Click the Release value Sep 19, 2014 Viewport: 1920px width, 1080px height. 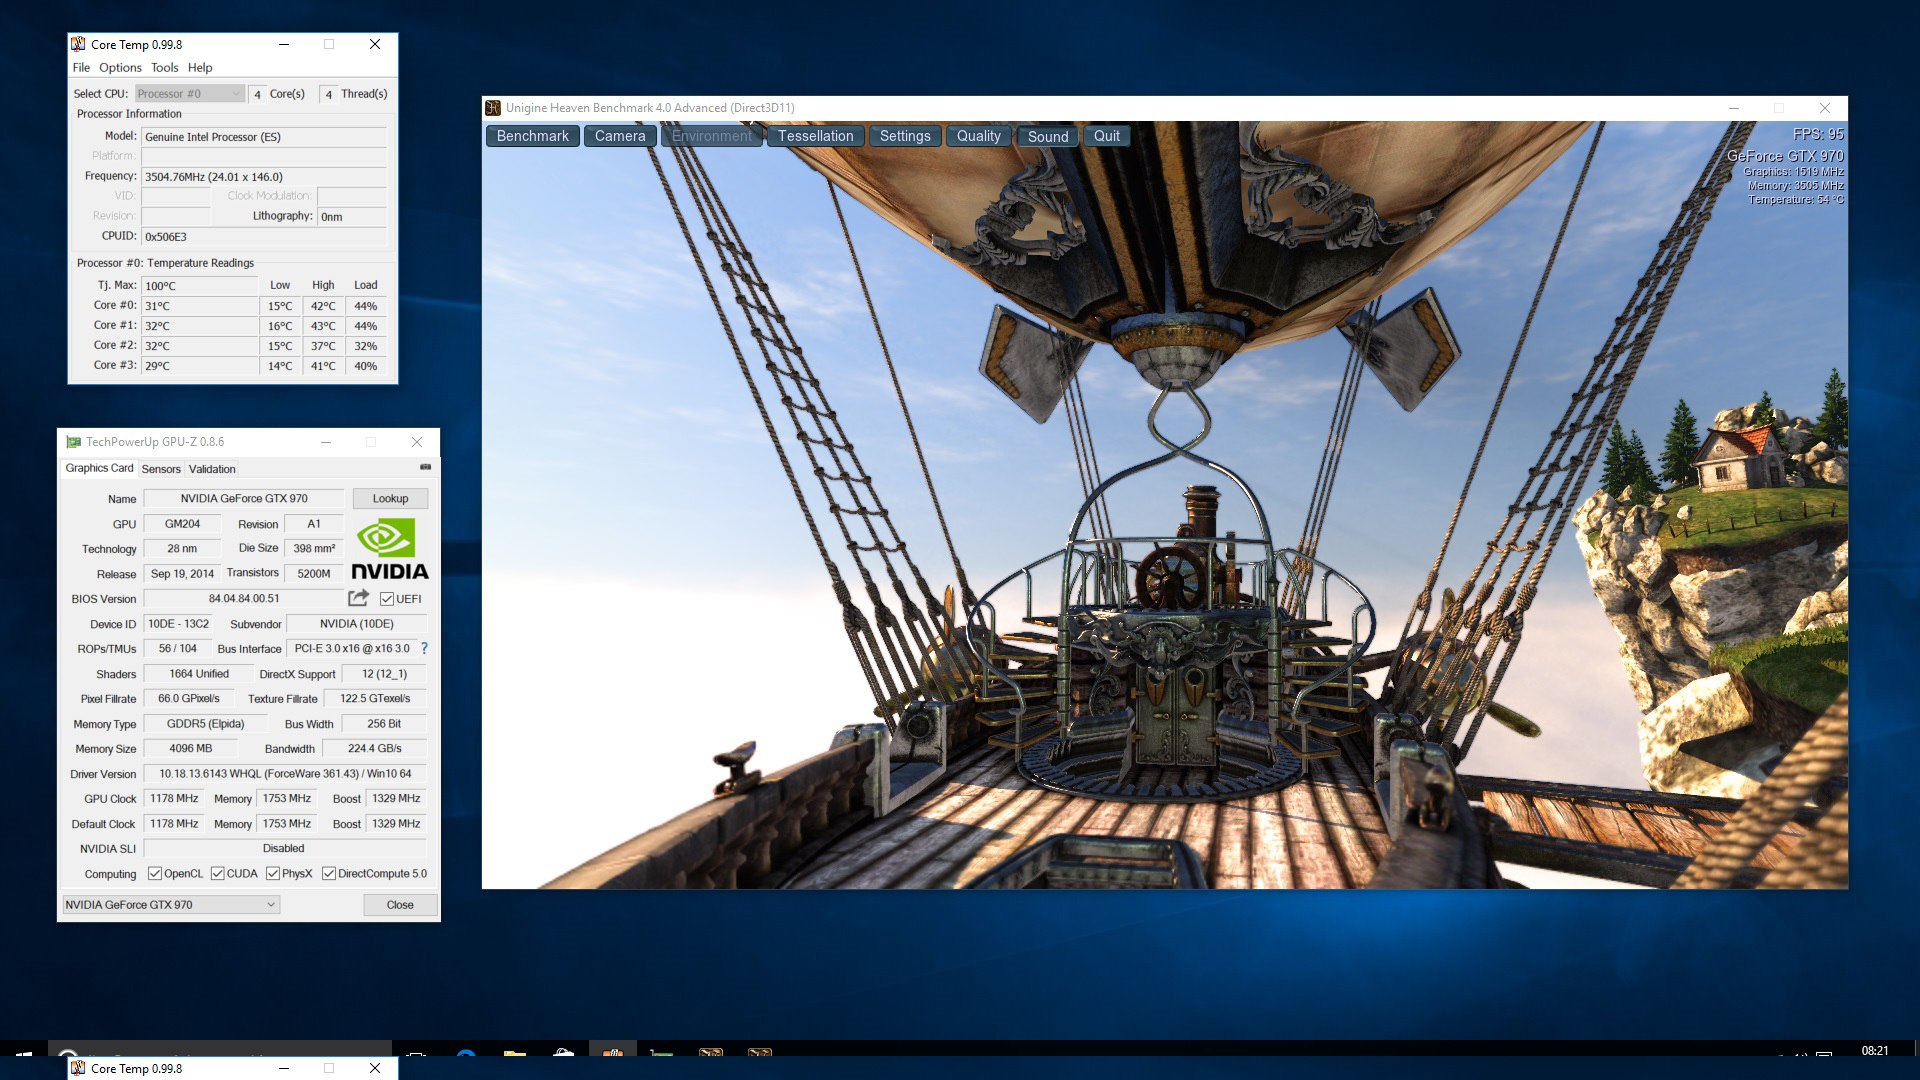pyautogui.click(x=182, y=574)
